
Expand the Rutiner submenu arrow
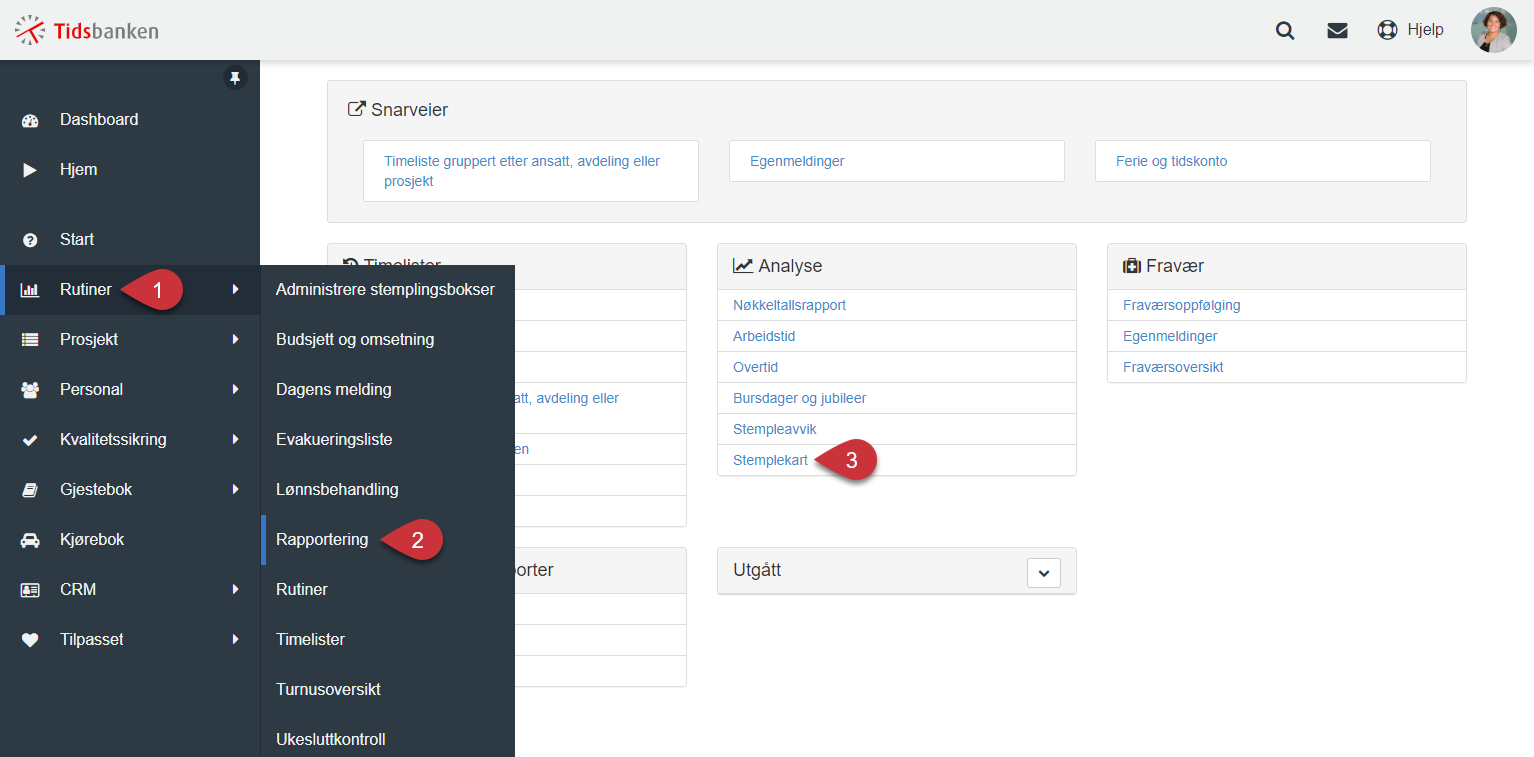(236, 290)
